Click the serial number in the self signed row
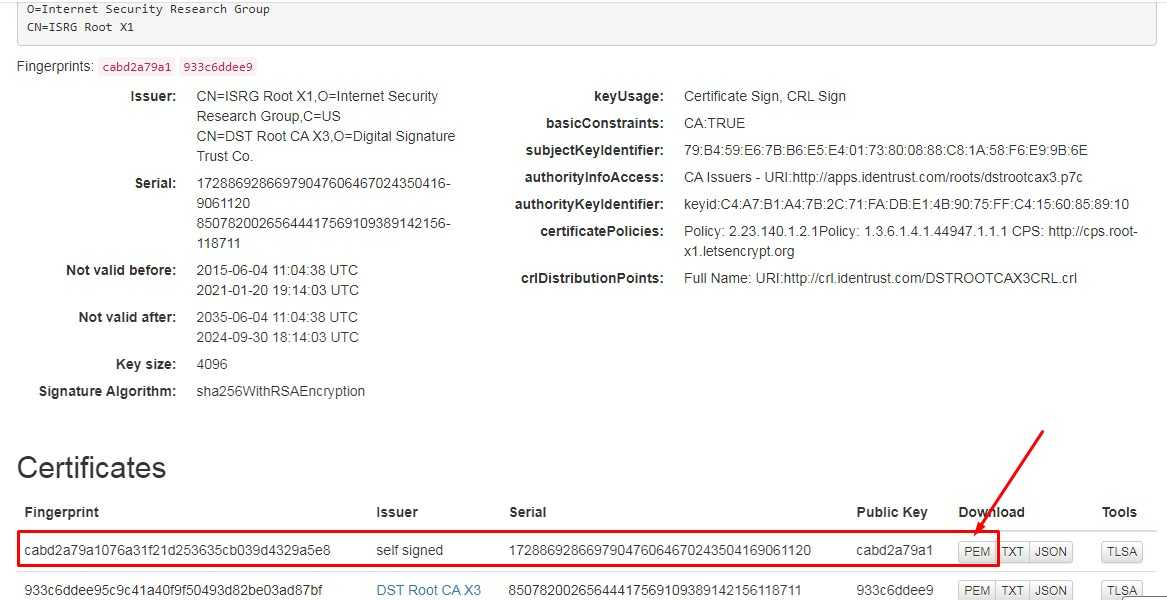The width and height of the screenshot is (1167, 600). point(660,550)
